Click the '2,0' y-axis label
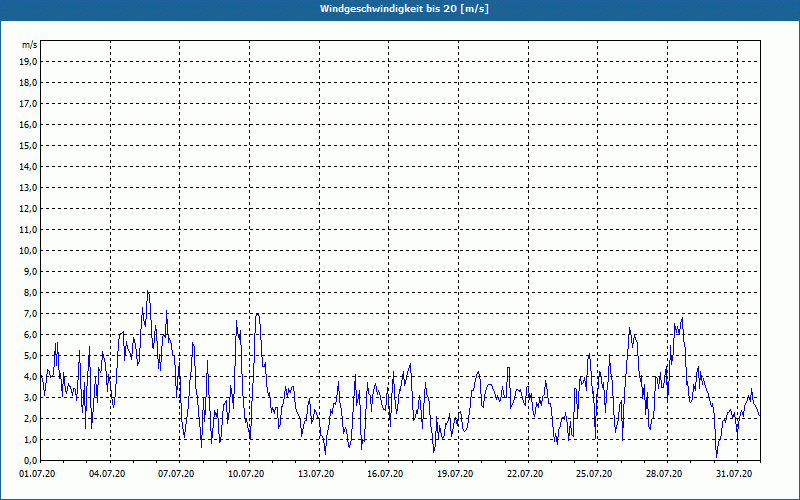The image size is (800, 500). [30, 418]
